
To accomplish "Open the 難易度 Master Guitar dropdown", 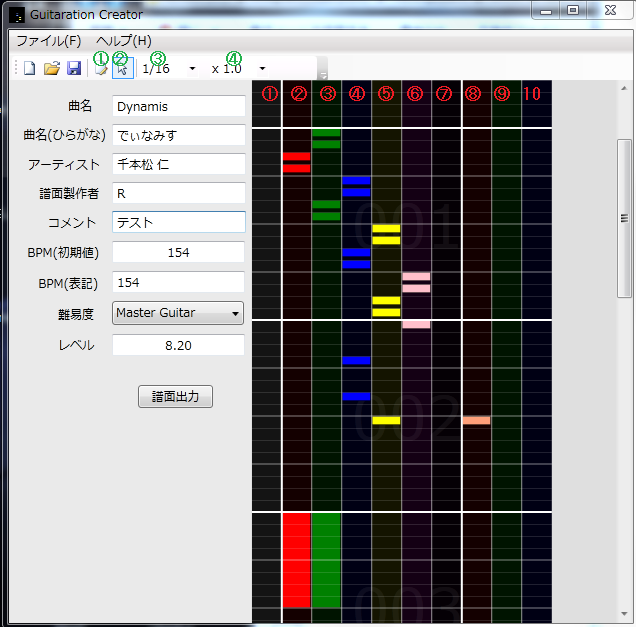I will tap(178, 313).
